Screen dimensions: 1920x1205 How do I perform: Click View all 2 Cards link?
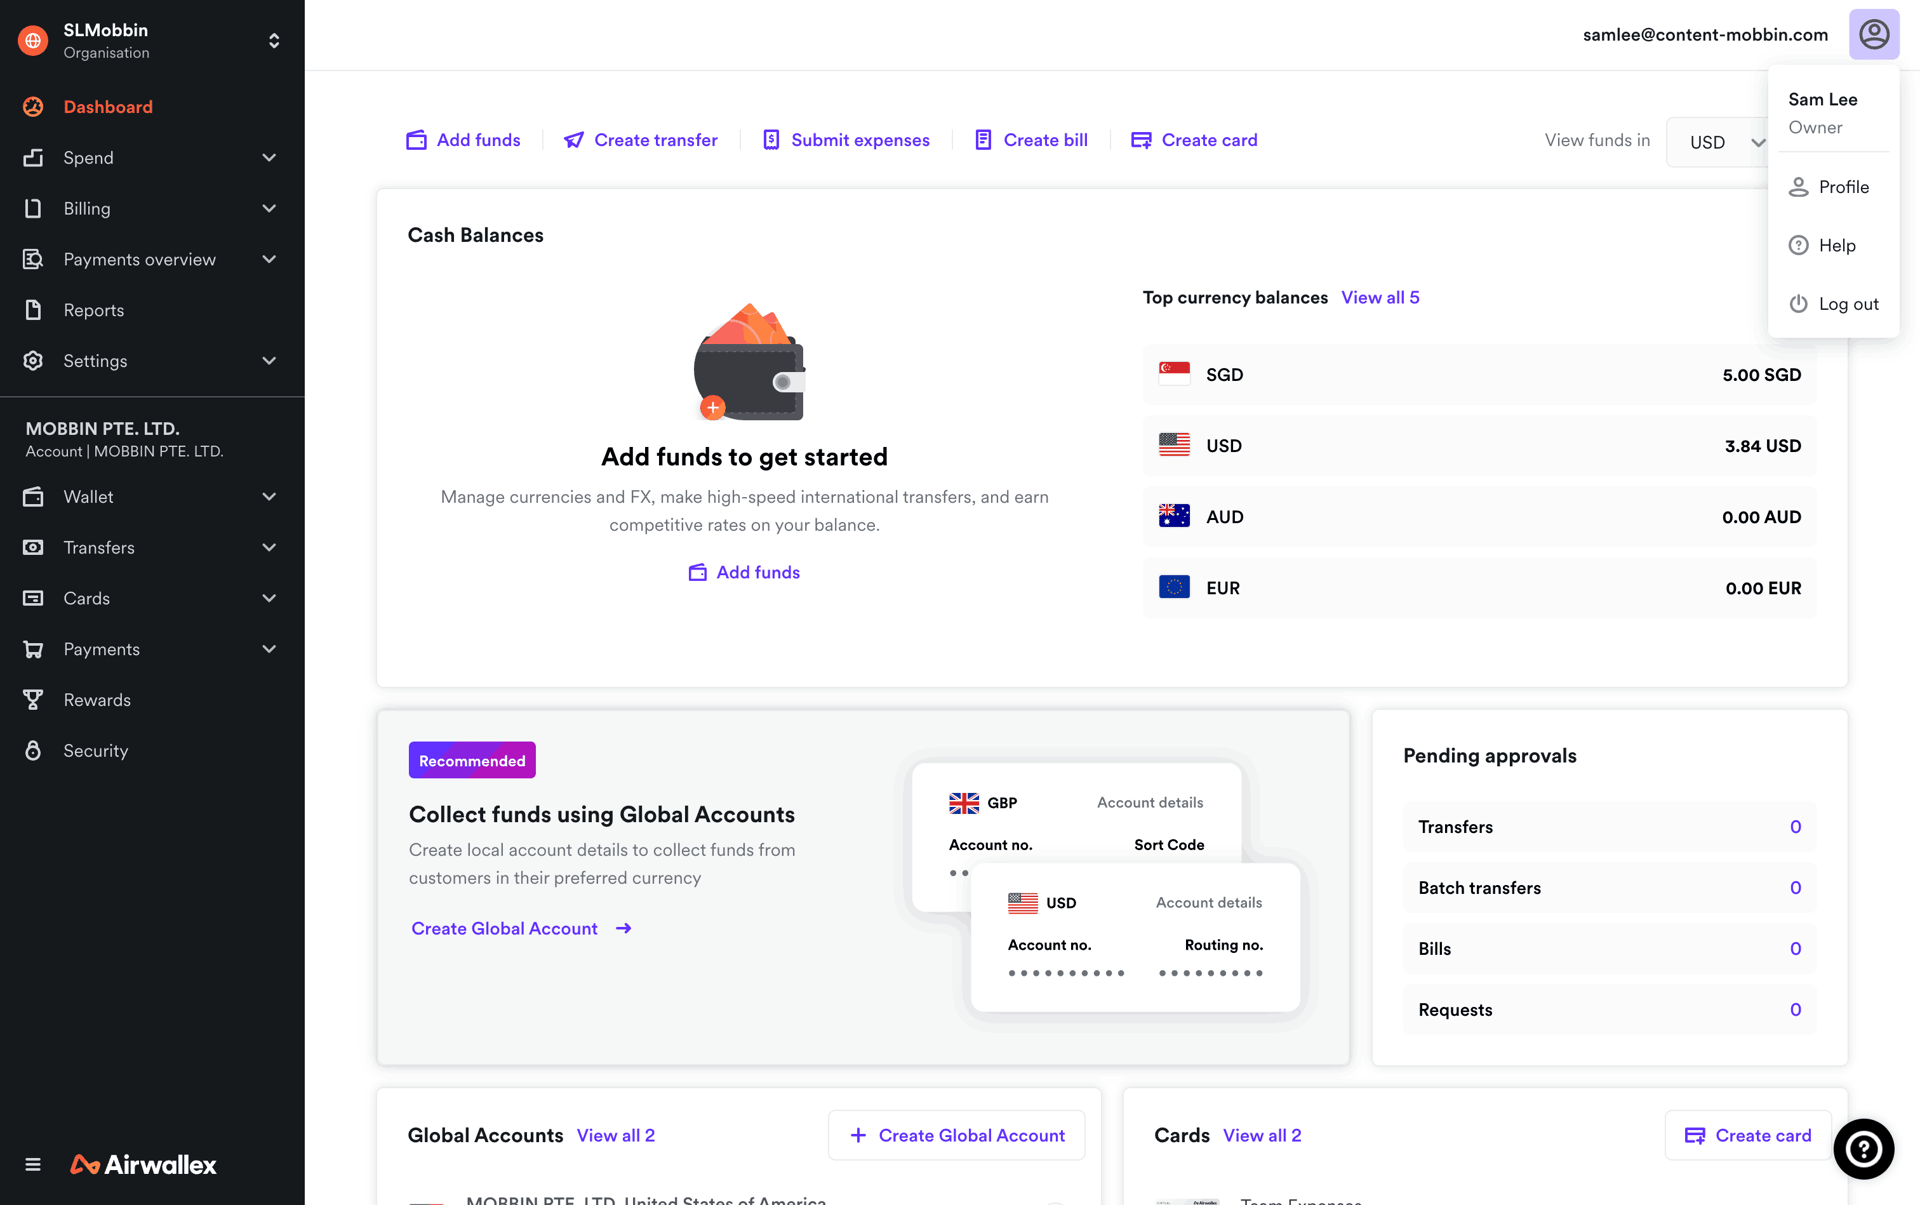point(1262,1136)
